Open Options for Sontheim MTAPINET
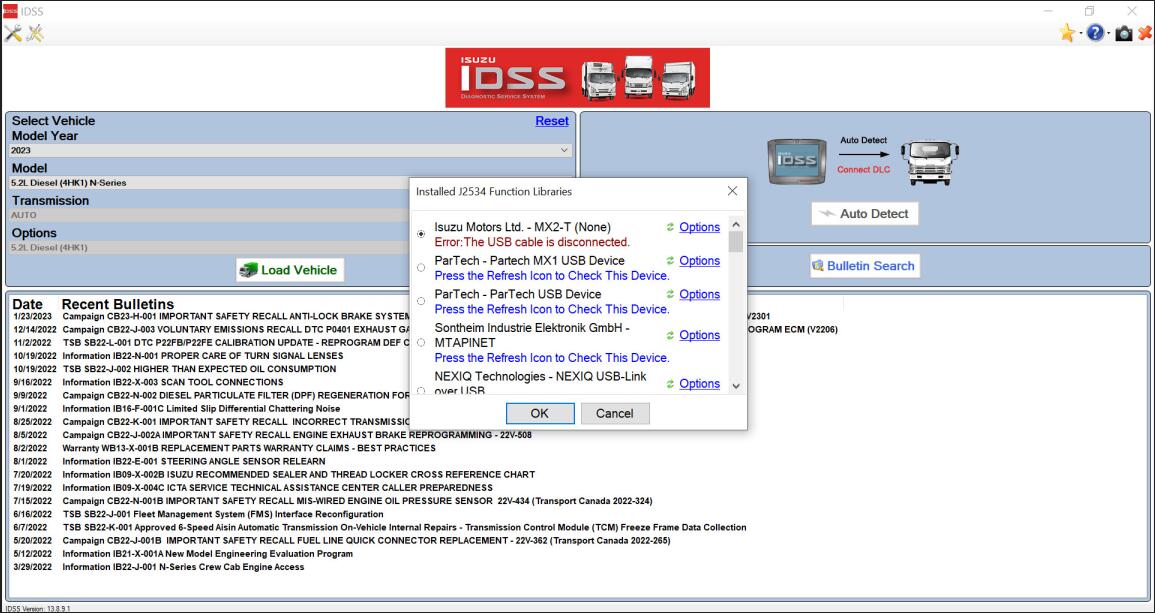The width and height of the screenshot is (1155, 613). [x=699, y=335]
